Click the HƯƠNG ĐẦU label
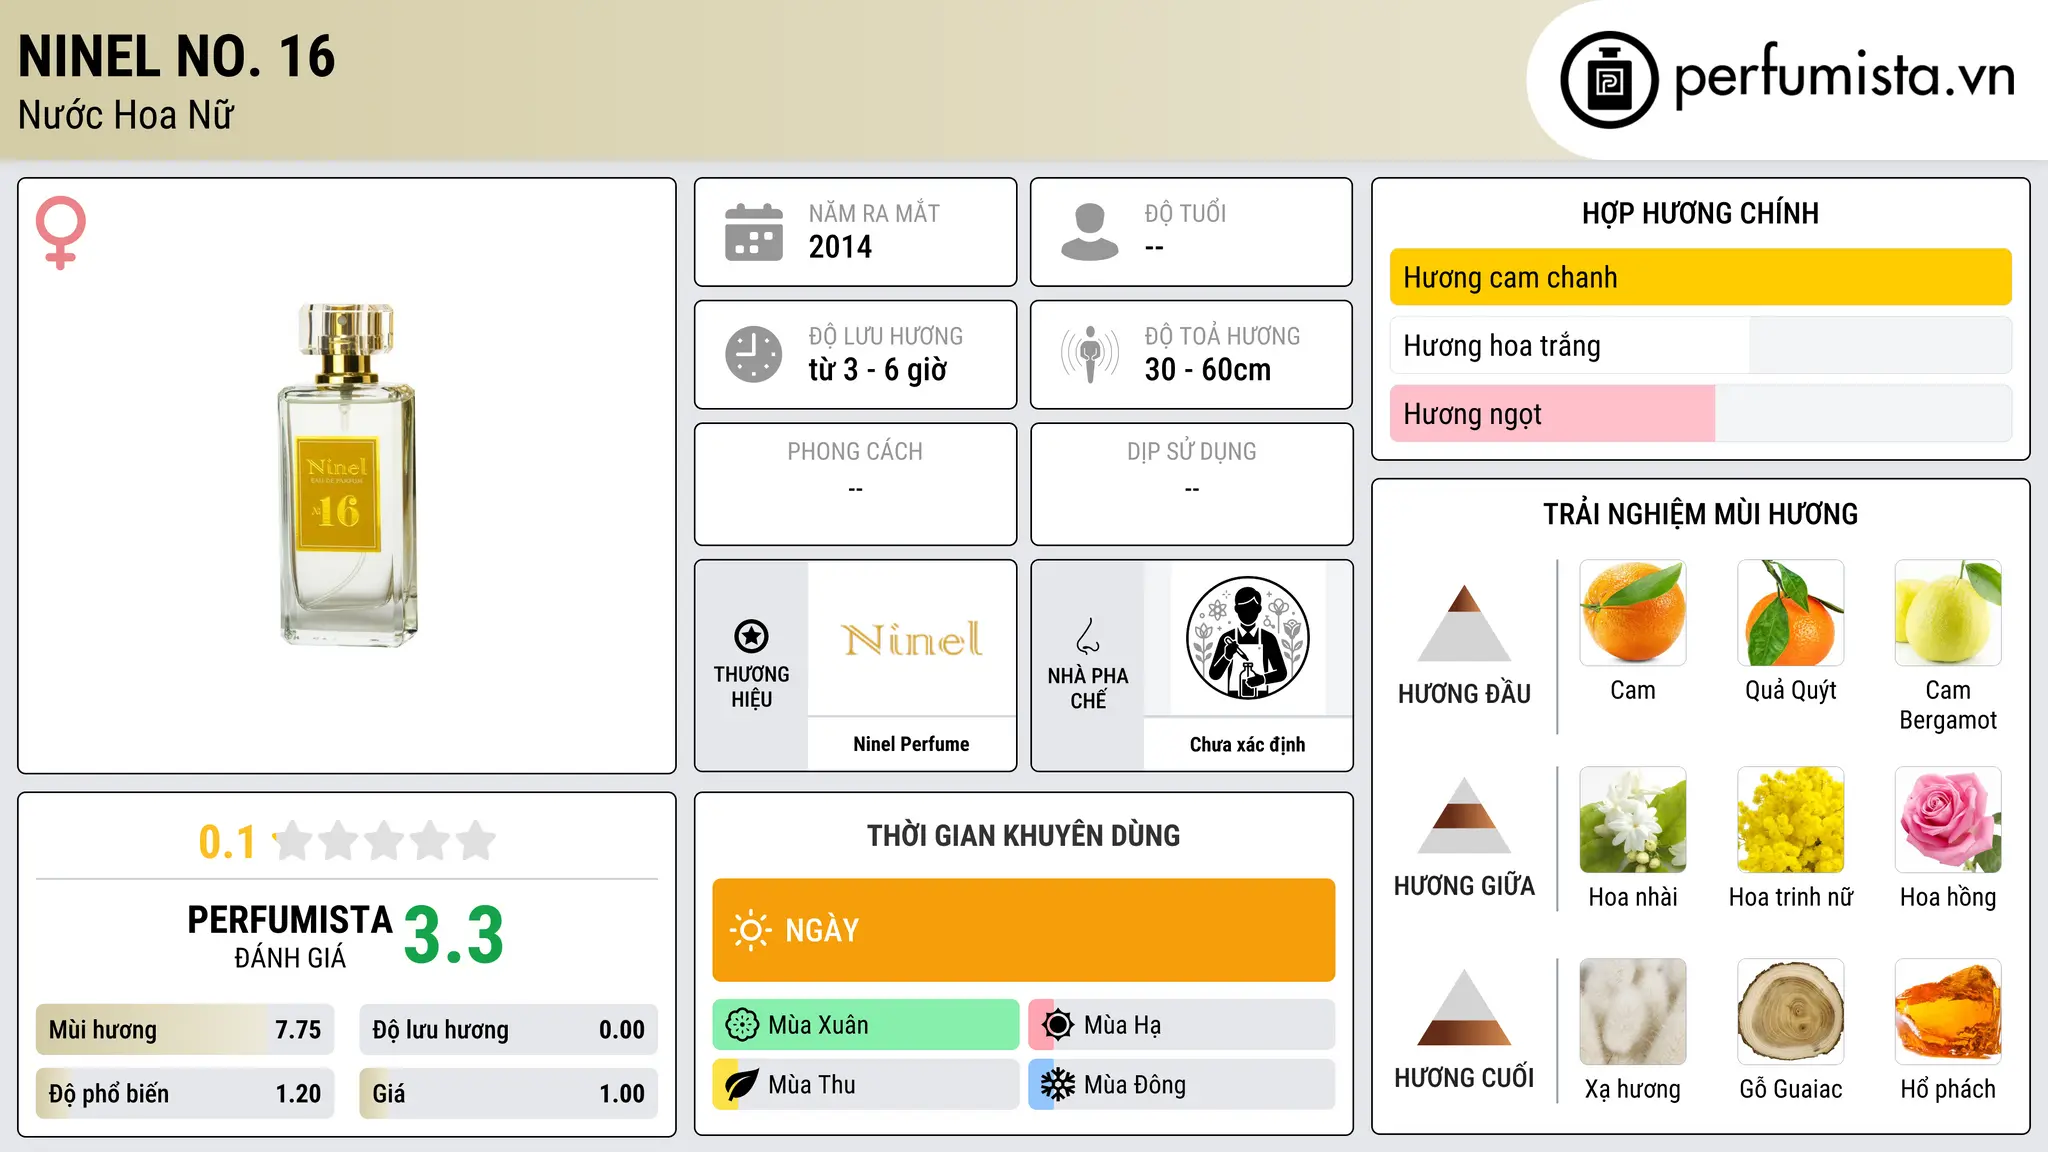Image resolution: width=2048 pixels, height=1152 pixels. 1464,694
